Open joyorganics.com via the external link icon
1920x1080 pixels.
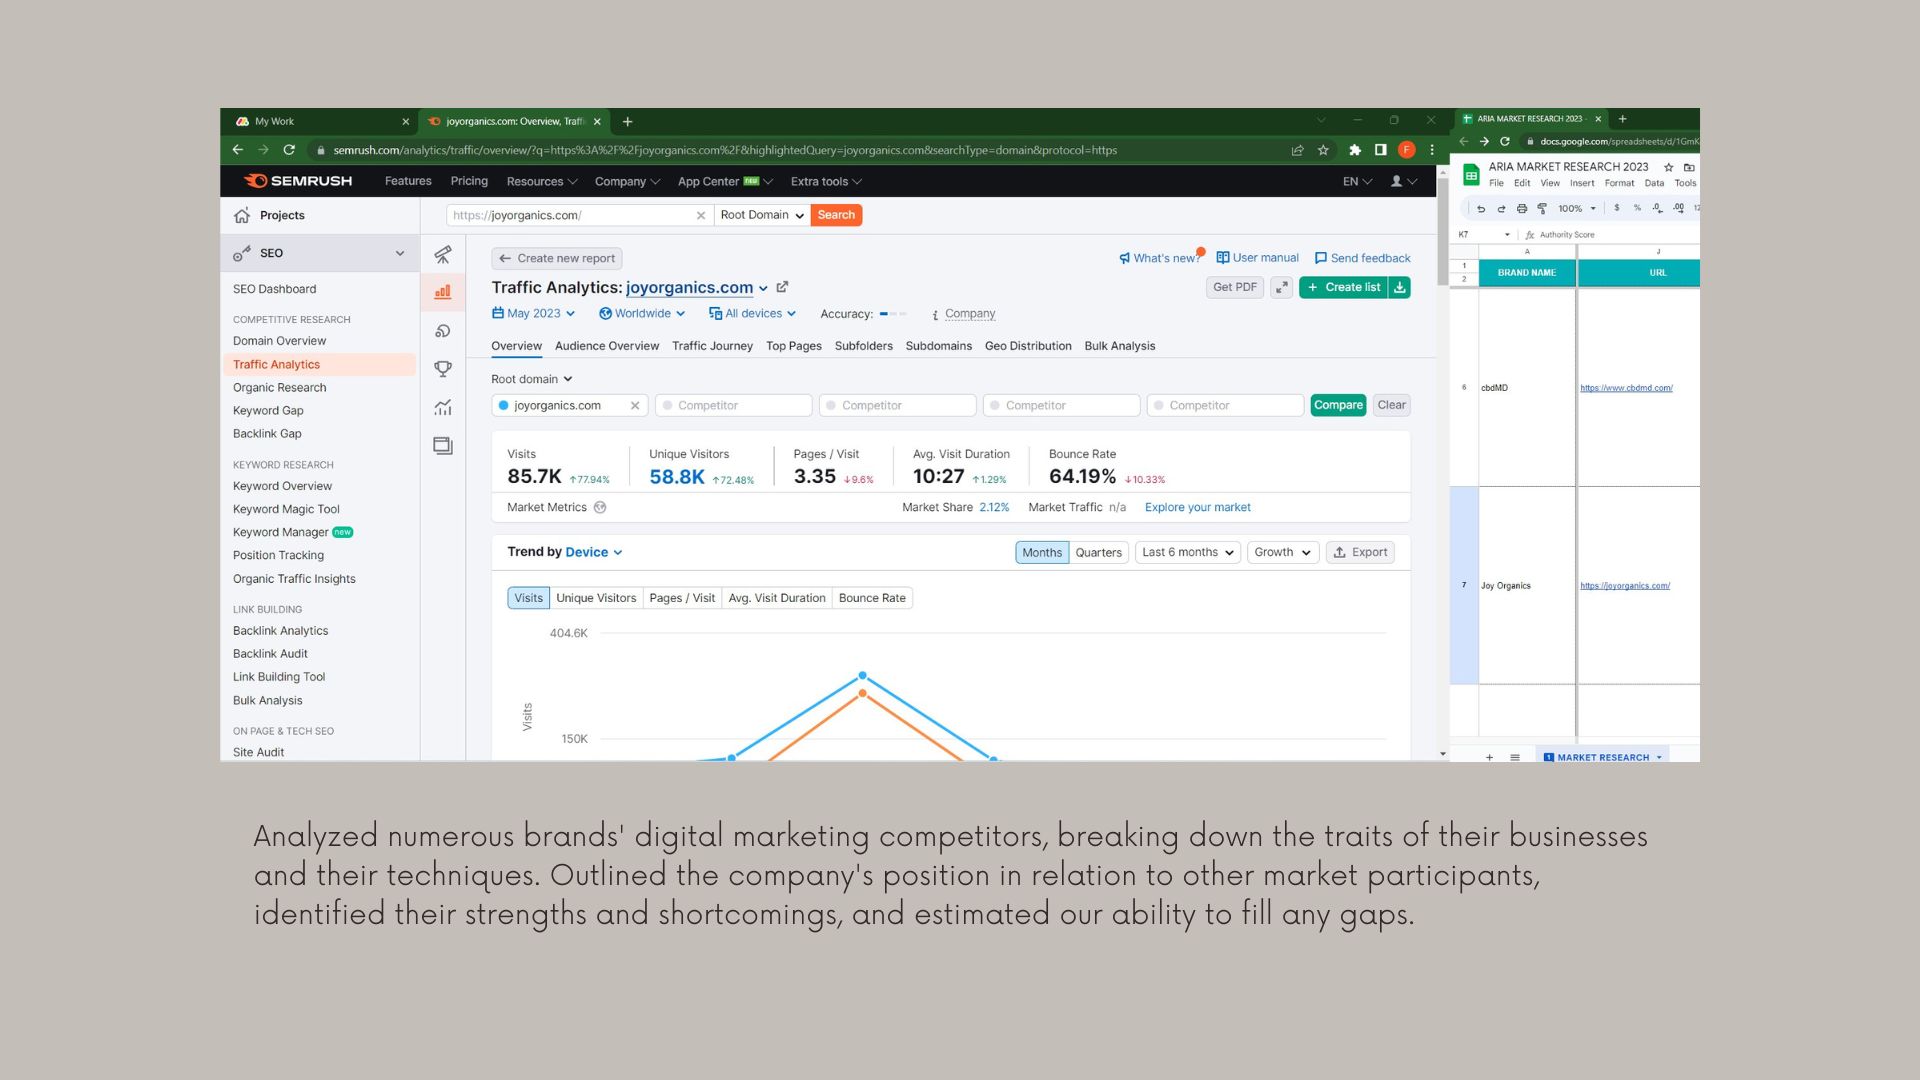[783, 287]
